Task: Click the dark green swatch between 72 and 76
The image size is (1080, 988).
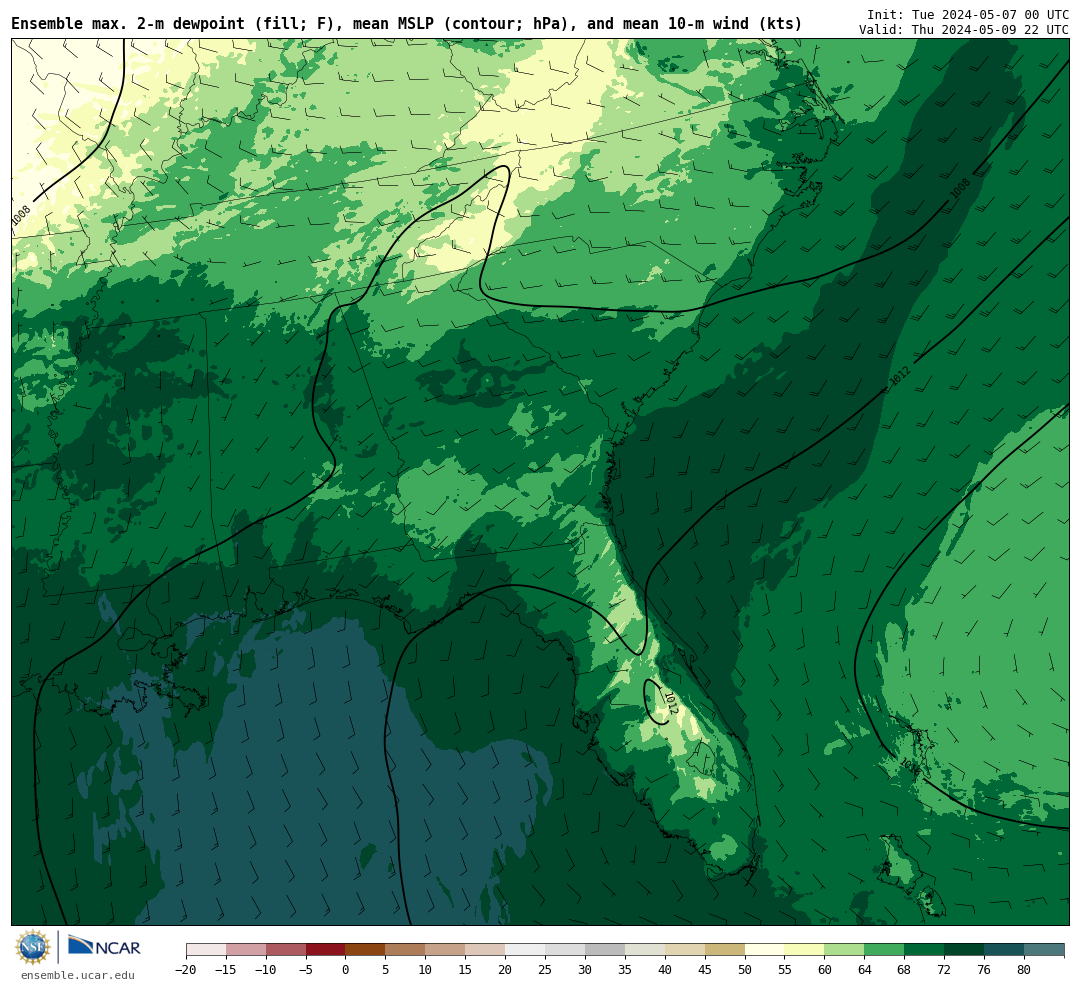Action: pos(964,950)
